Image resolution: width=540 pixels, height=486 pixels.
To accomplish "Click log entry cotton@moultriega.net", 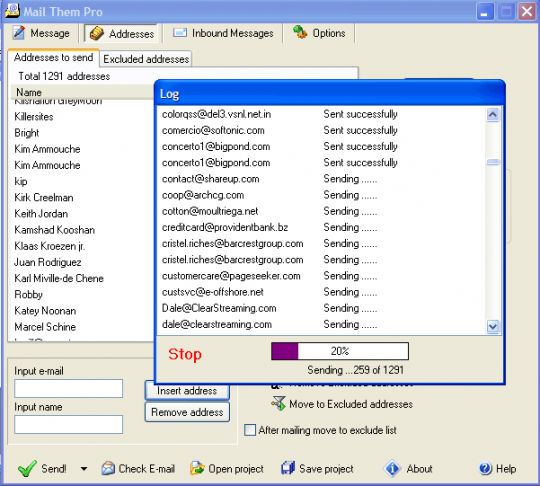I will [210, 211].
